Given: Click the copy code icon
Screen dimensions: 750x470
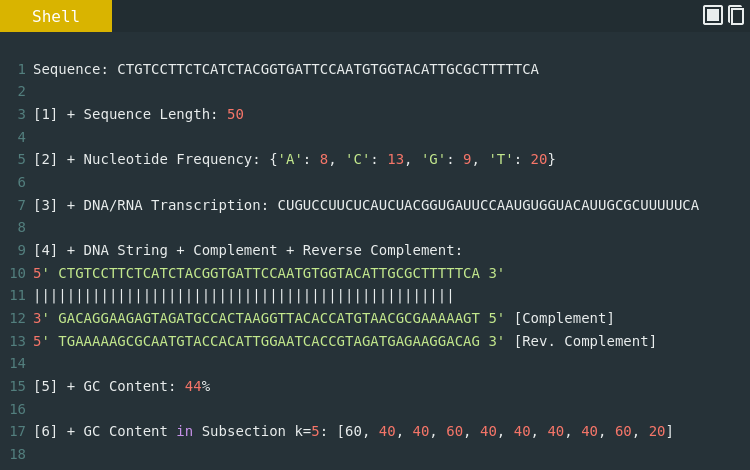Looking at the screenshot, I should [736, 15].
